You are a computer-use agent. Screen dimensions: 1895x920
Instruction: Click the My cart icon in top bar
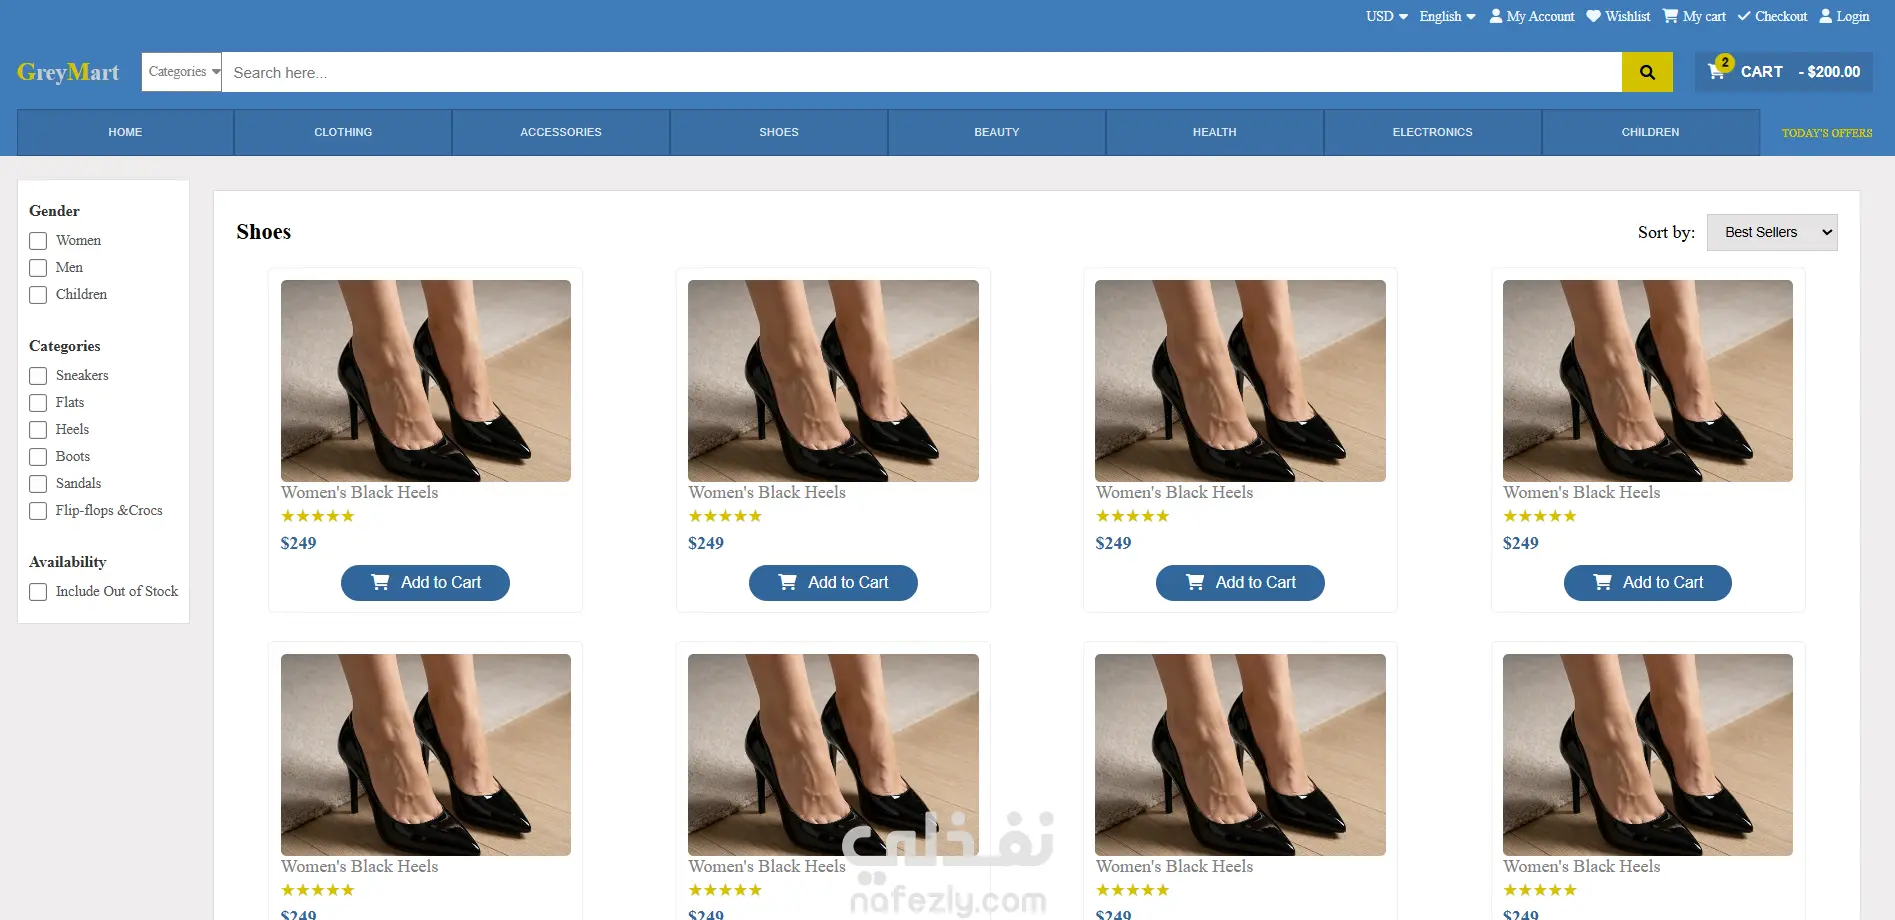tap(1694, 16)
